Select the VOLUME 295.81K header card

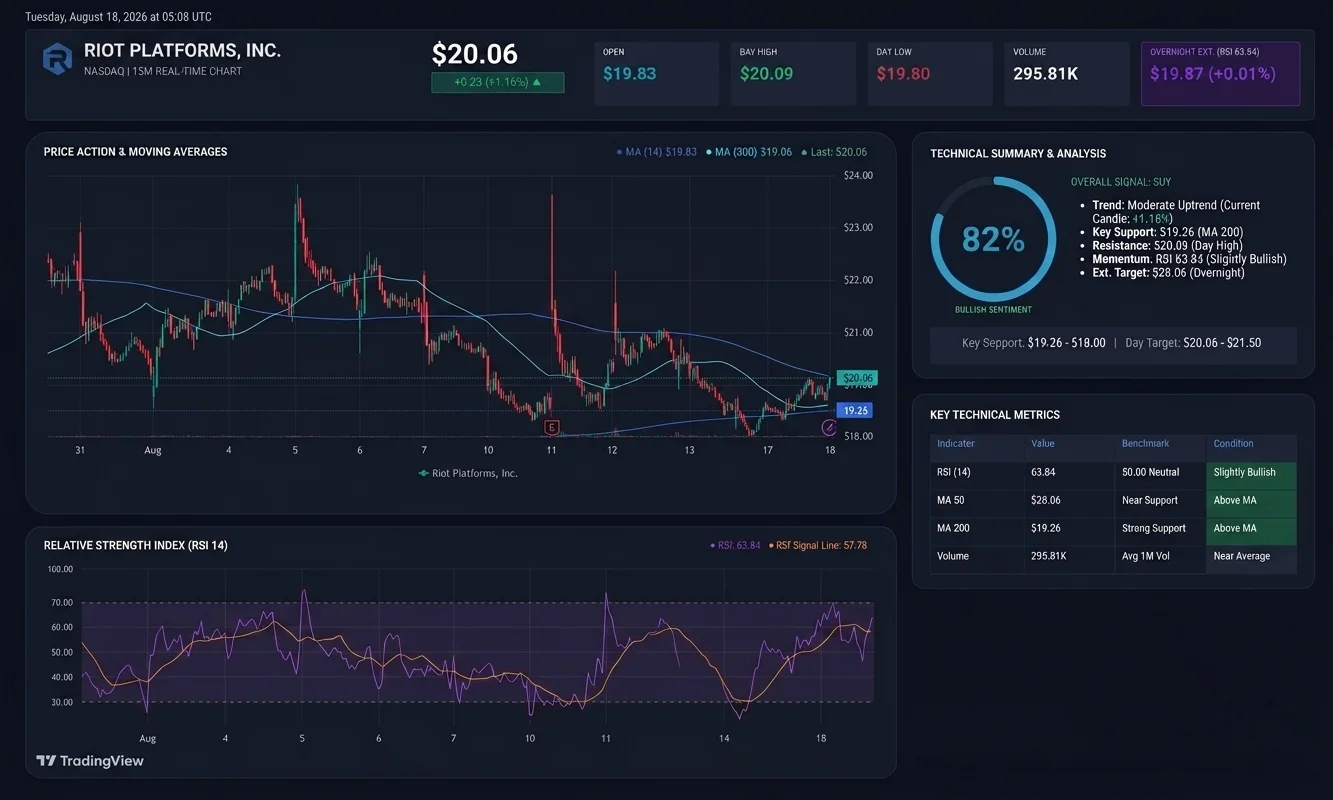point(1067,74)
